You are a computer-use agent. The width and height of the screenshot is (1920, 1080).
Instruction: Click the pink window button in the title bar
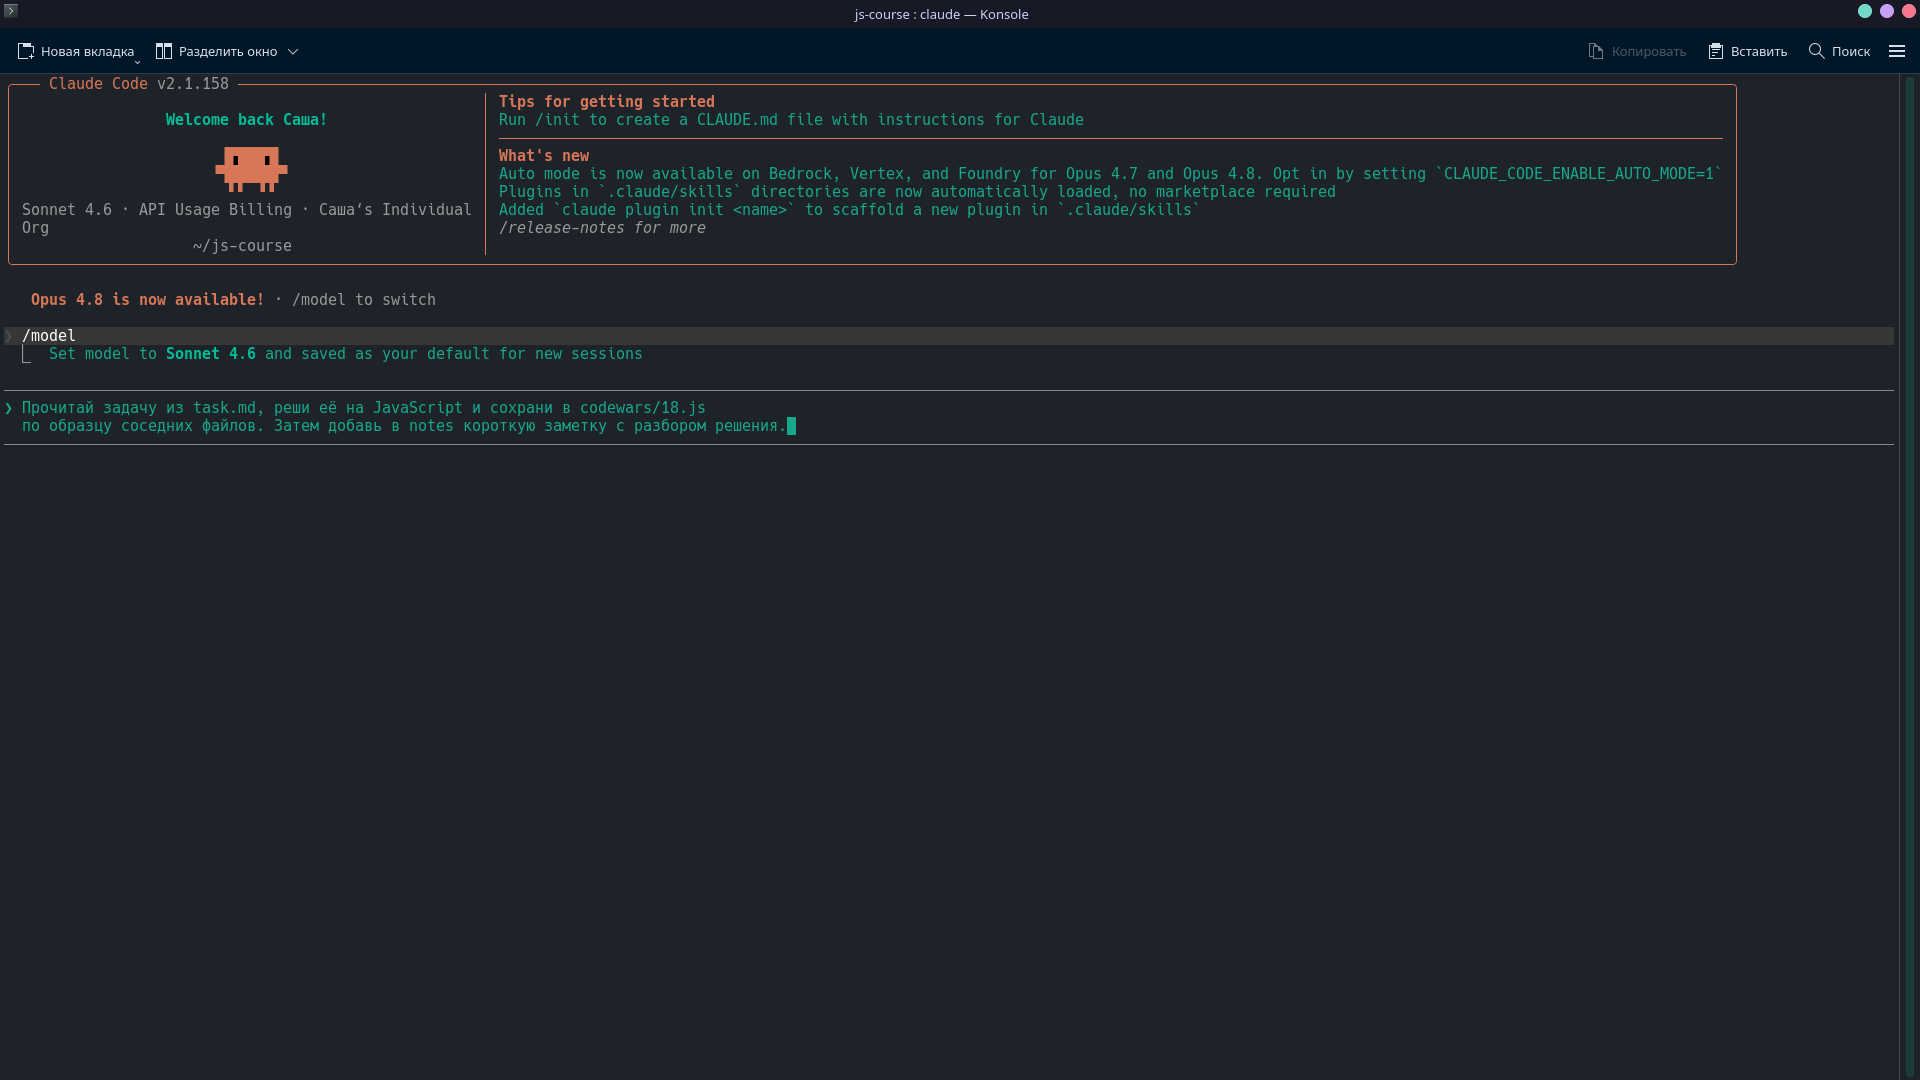1909,11
